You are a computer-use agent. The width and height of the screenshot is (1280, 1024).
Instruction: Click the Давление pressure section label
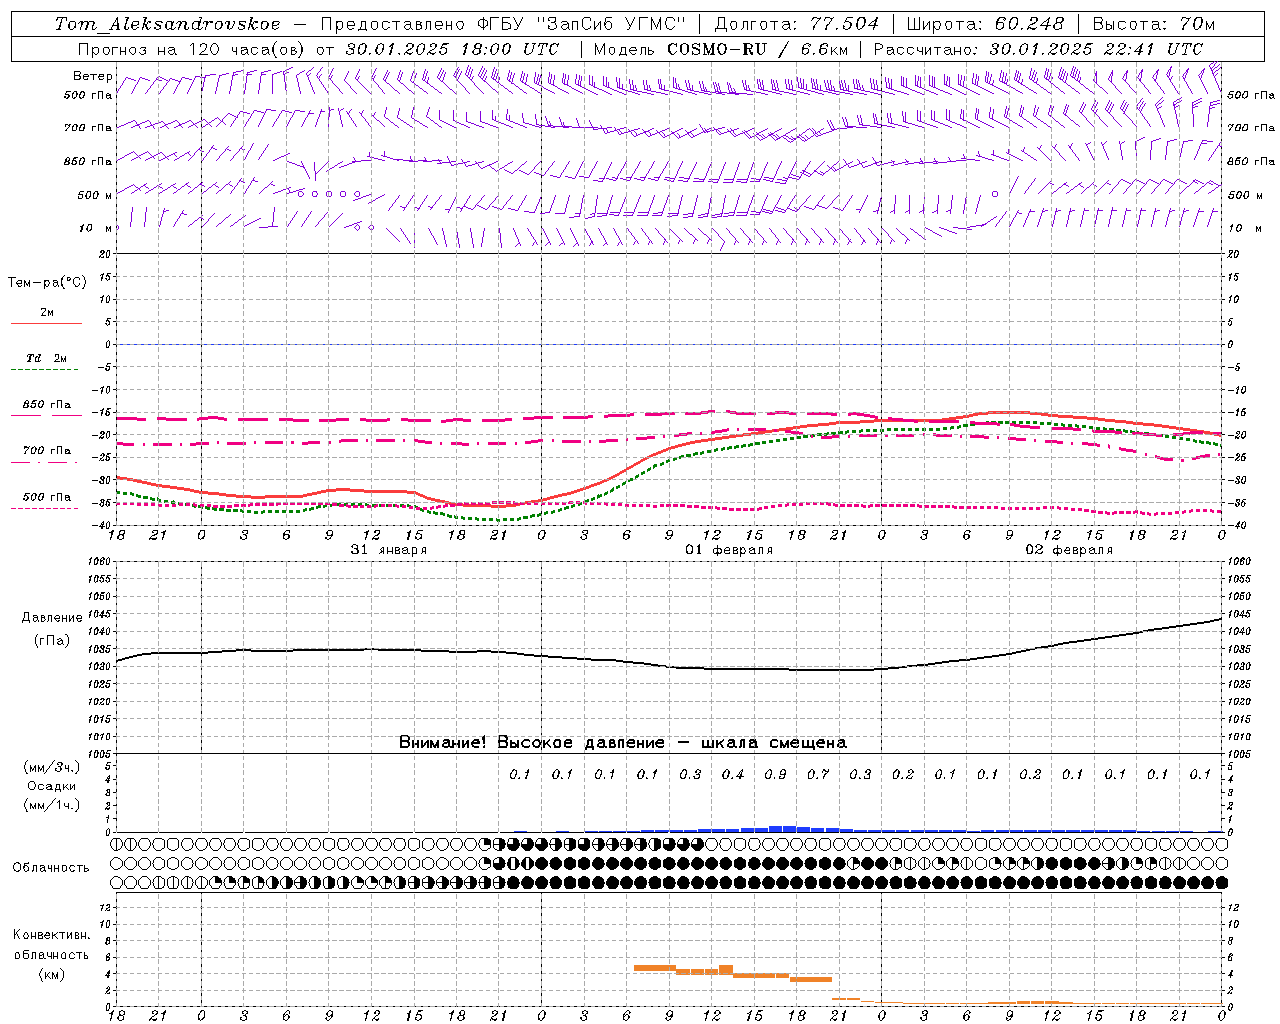coord(52,618)
